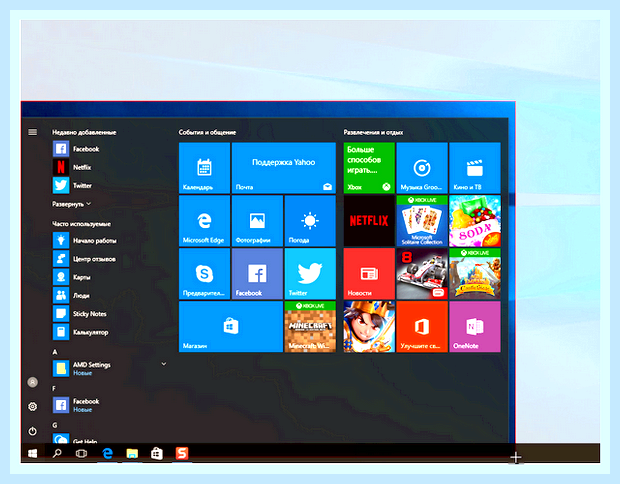
Task: Launch the OneNote tile
Action: point(475,327)
